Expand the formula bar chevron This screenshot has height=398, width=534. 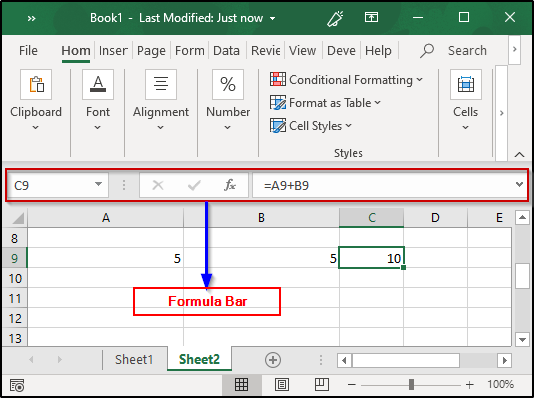pyautogui.click(x=519, y=184)
